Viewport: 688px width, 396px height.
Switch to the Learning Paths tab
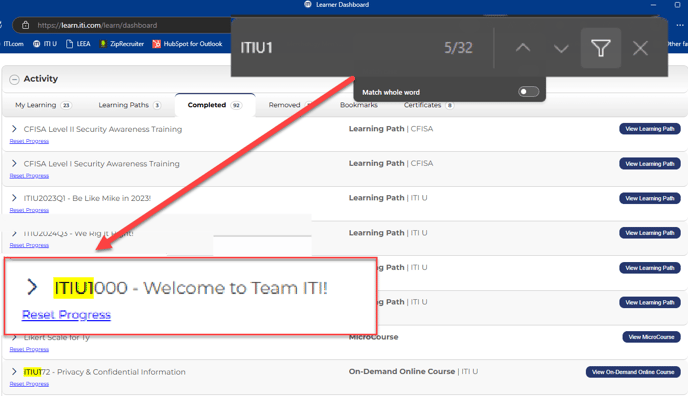(129, 105)
